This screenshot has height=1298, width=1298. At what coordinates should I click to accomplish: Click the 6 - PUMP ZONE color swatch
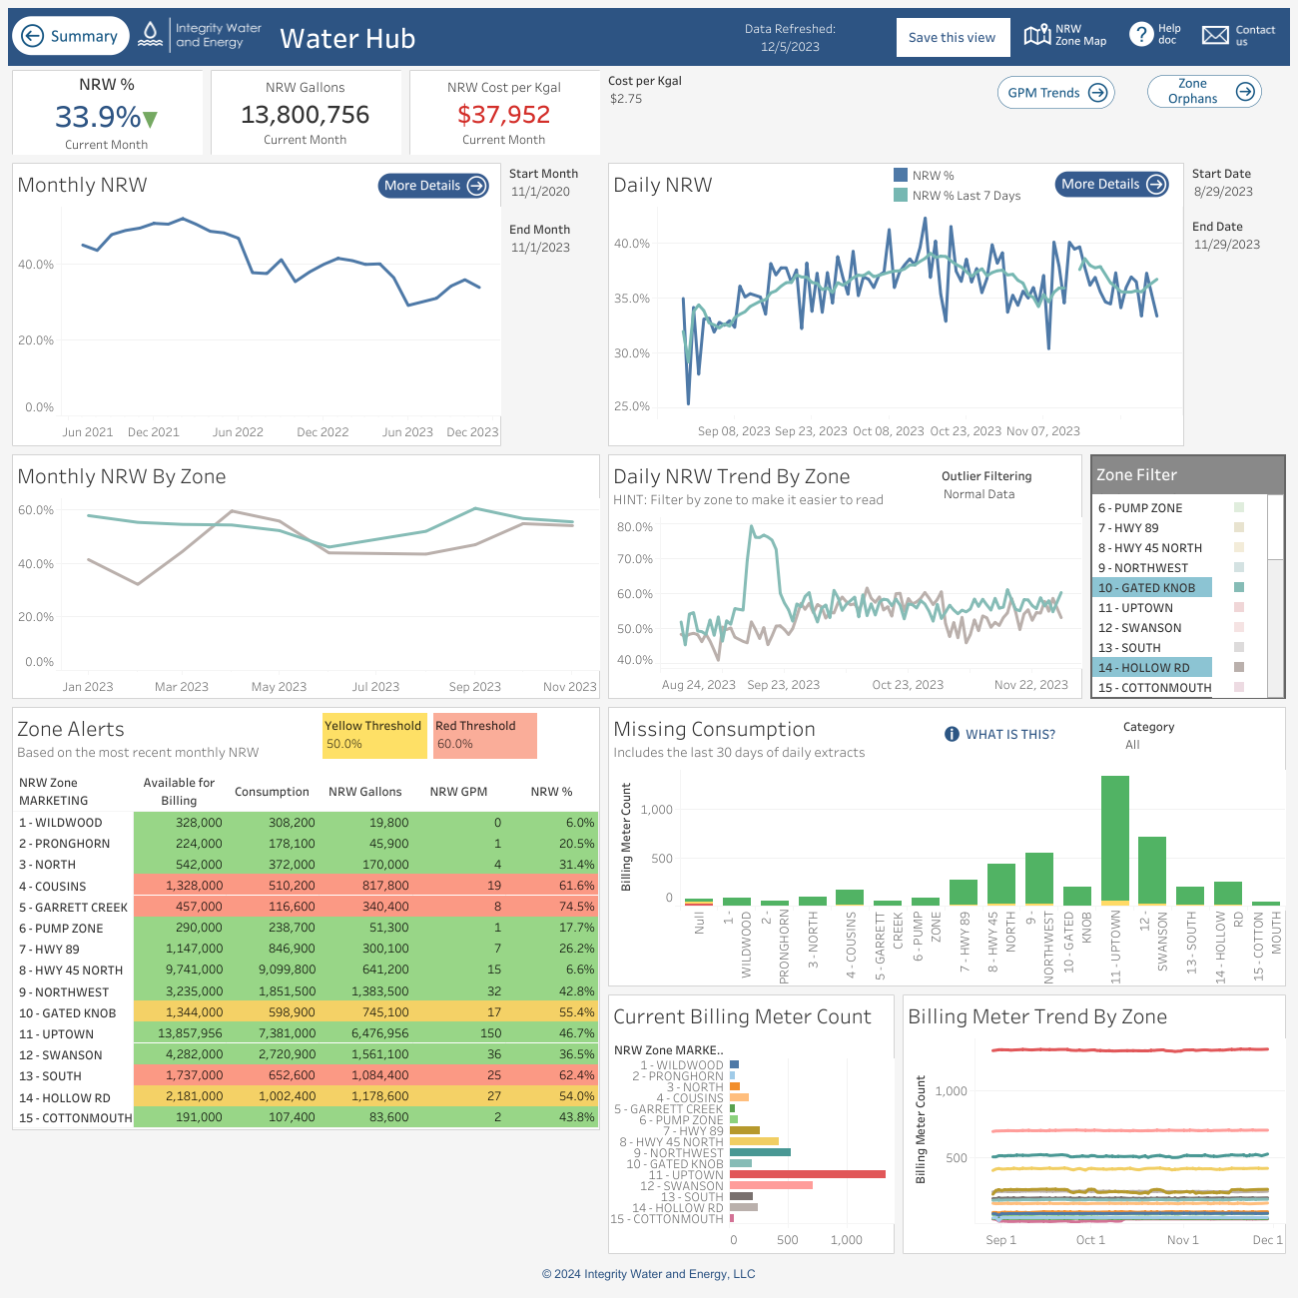tap(1239, 508)
